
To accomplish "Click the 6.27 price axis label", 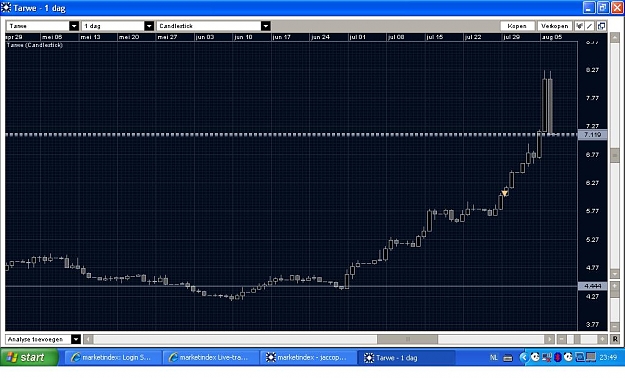I will click(592, 183).
